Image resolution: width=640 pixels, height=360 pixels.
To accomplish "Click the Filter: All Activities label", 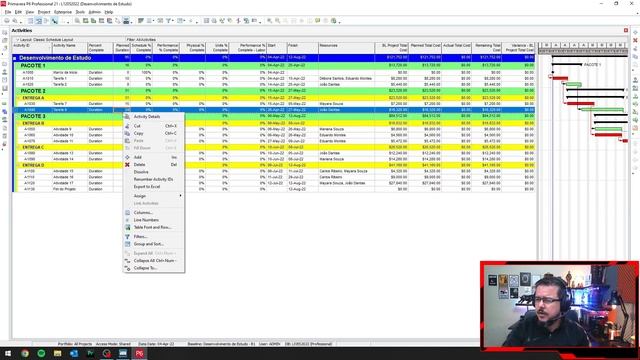I will (141, 40).
